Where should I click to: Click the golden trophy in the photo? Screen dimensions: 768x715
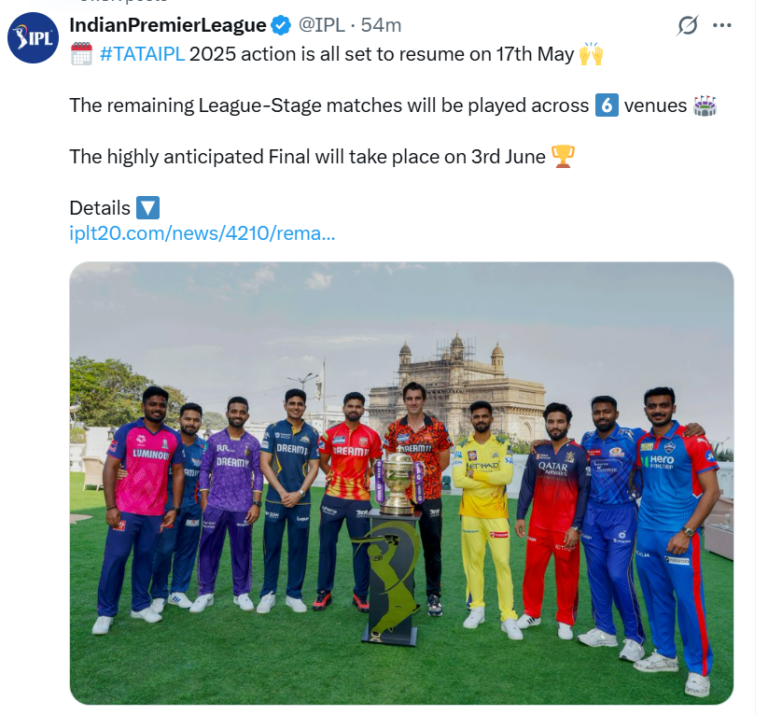click(398, 483)
